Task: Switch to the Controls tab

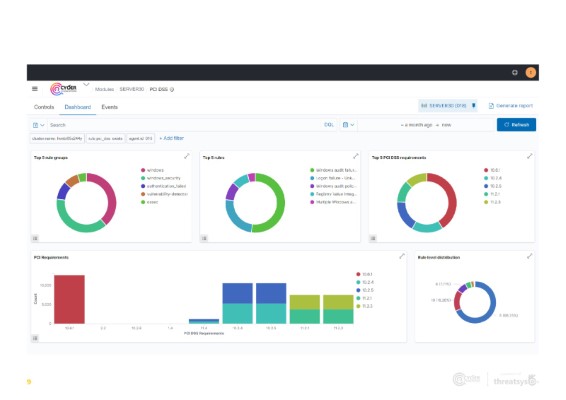Action: 44,107
